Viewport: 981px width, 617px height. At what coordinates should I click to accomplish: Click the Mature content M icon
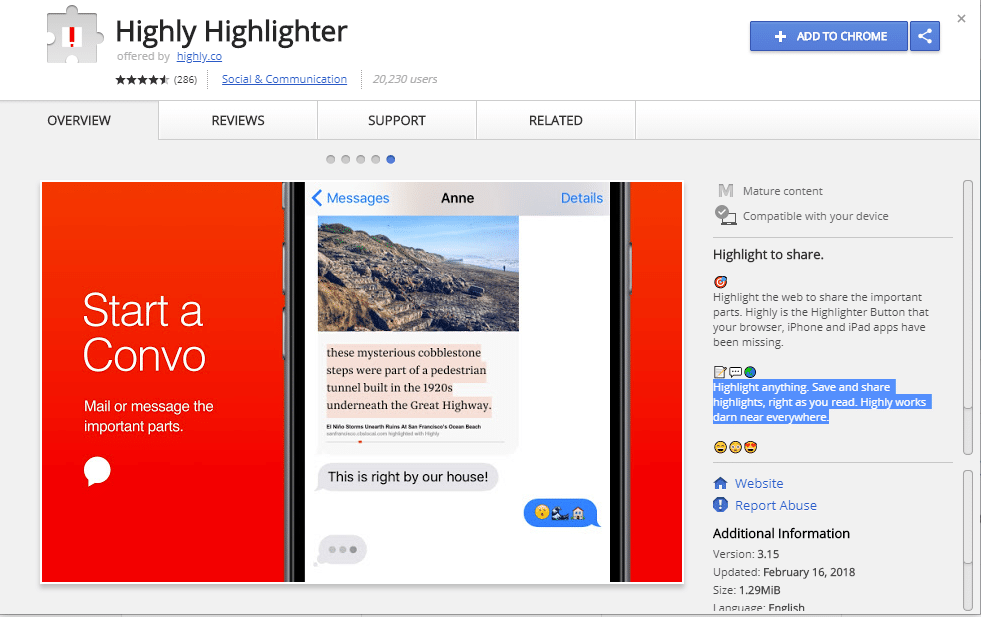point(726,190)
